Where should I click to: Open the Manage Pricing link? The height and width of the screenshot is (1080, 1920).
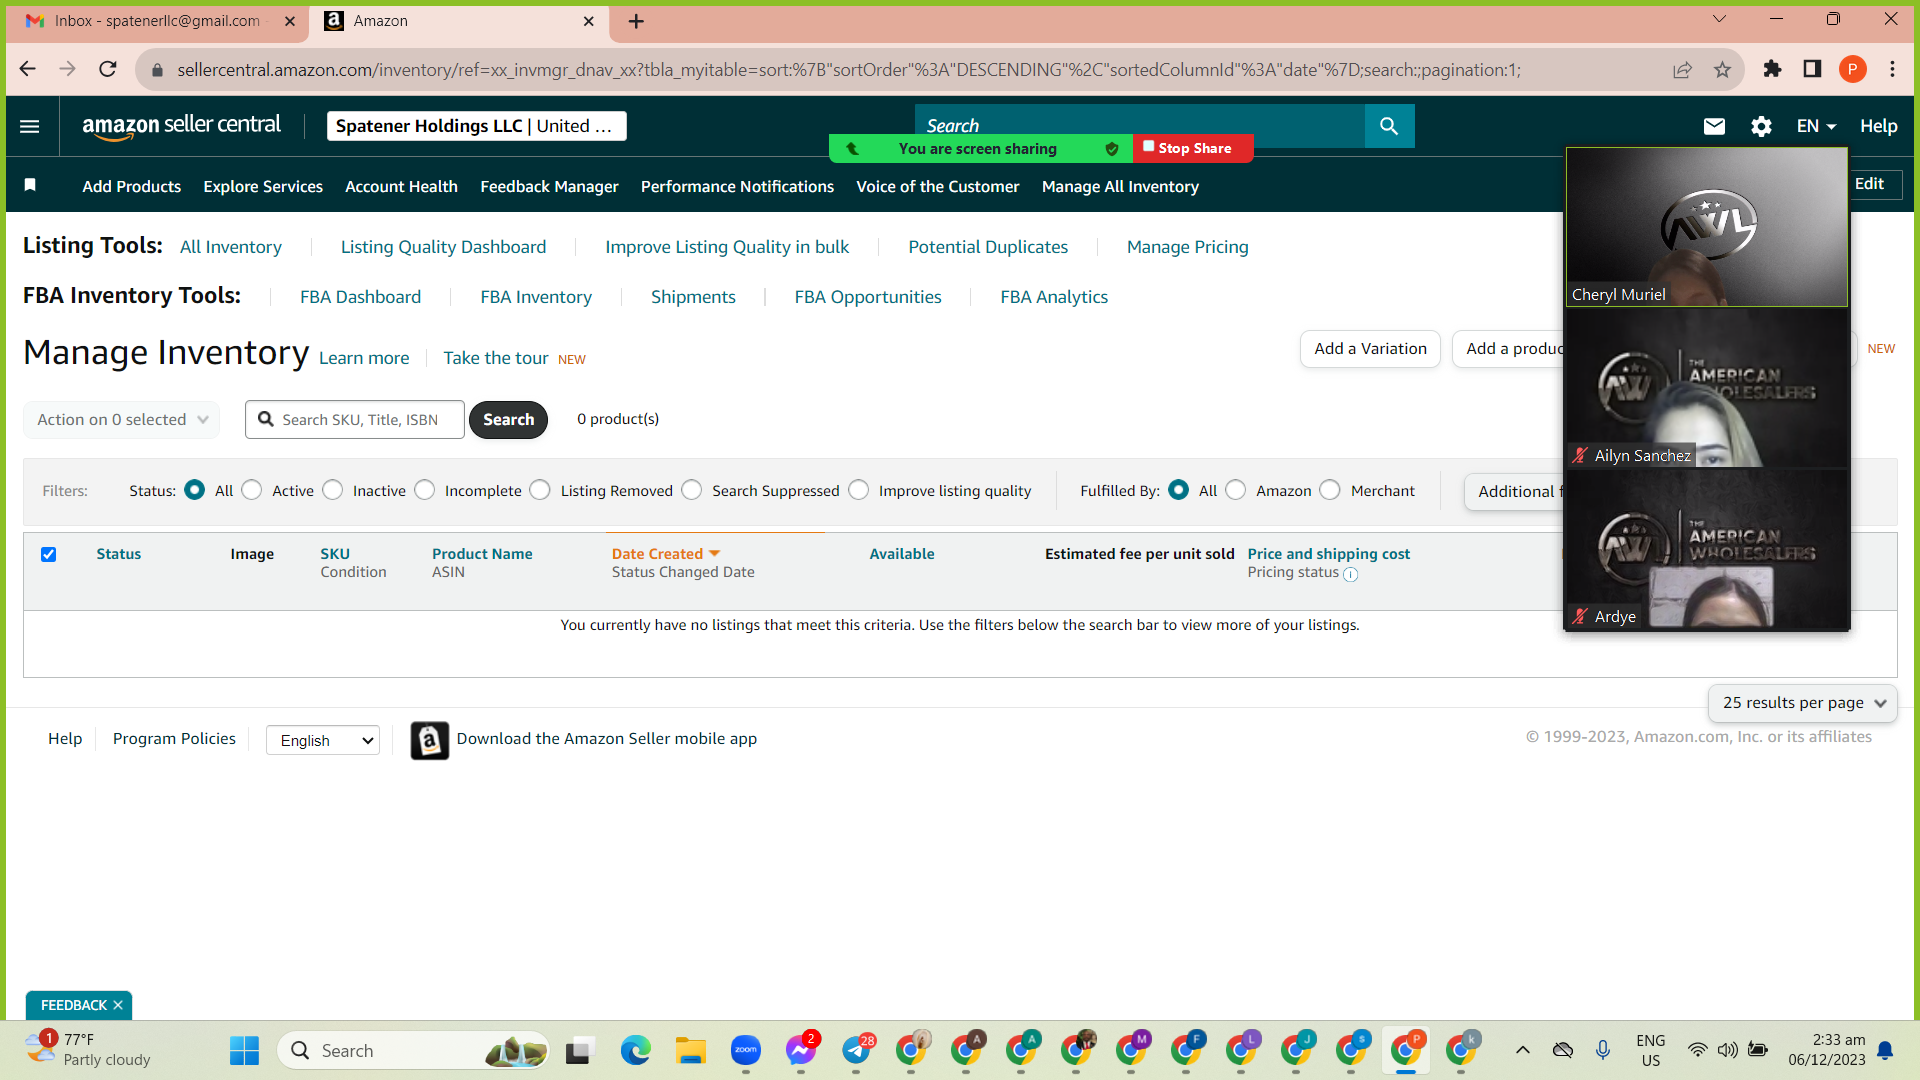(x=1187, y=247)
